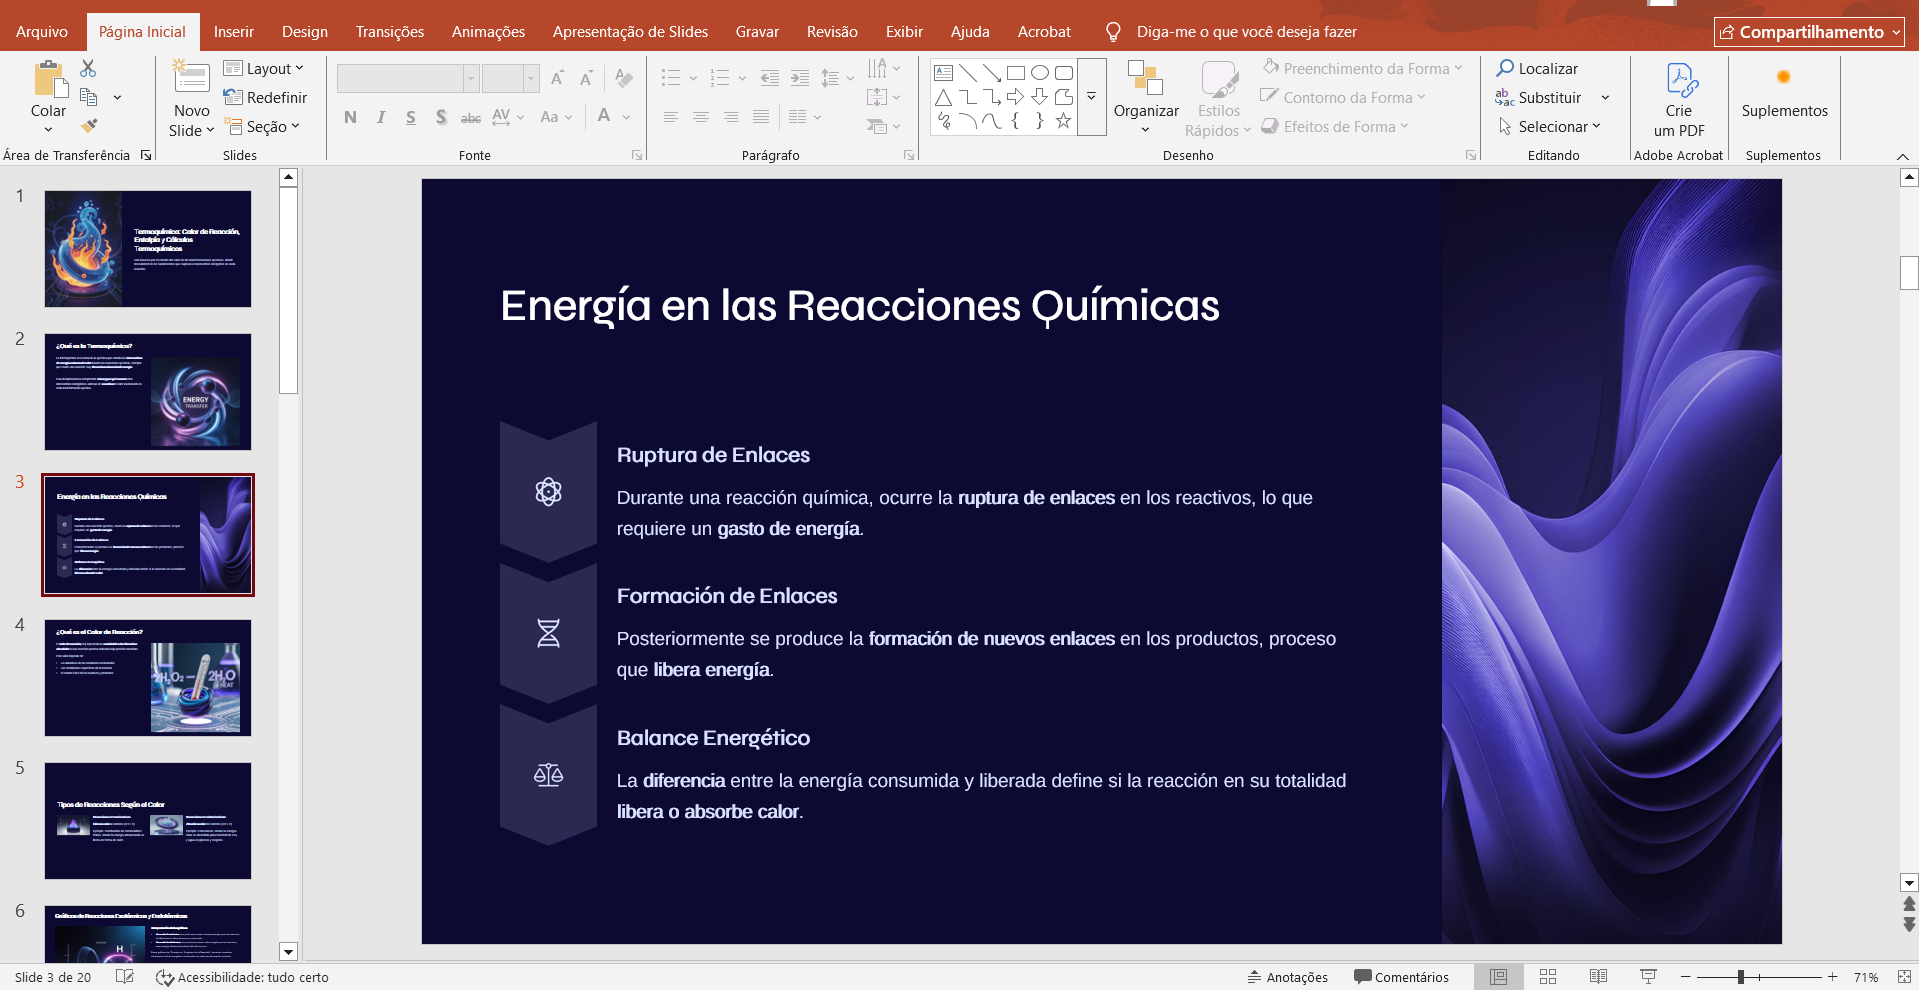Increase font size icon
The width and height of the screenshot is (1919, 990).
(x=558, y=78)
